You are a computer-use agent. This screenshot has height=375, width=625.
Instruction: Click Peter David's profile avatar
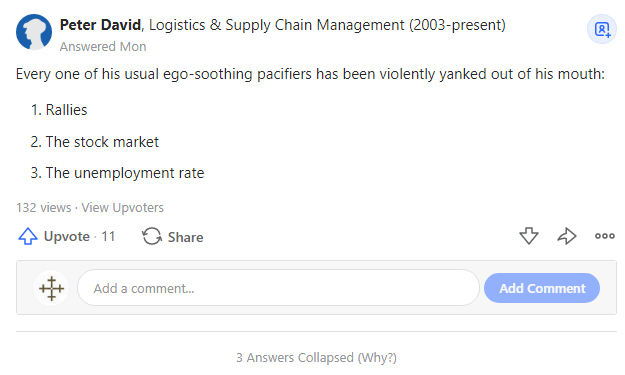(x=34, y=32)
